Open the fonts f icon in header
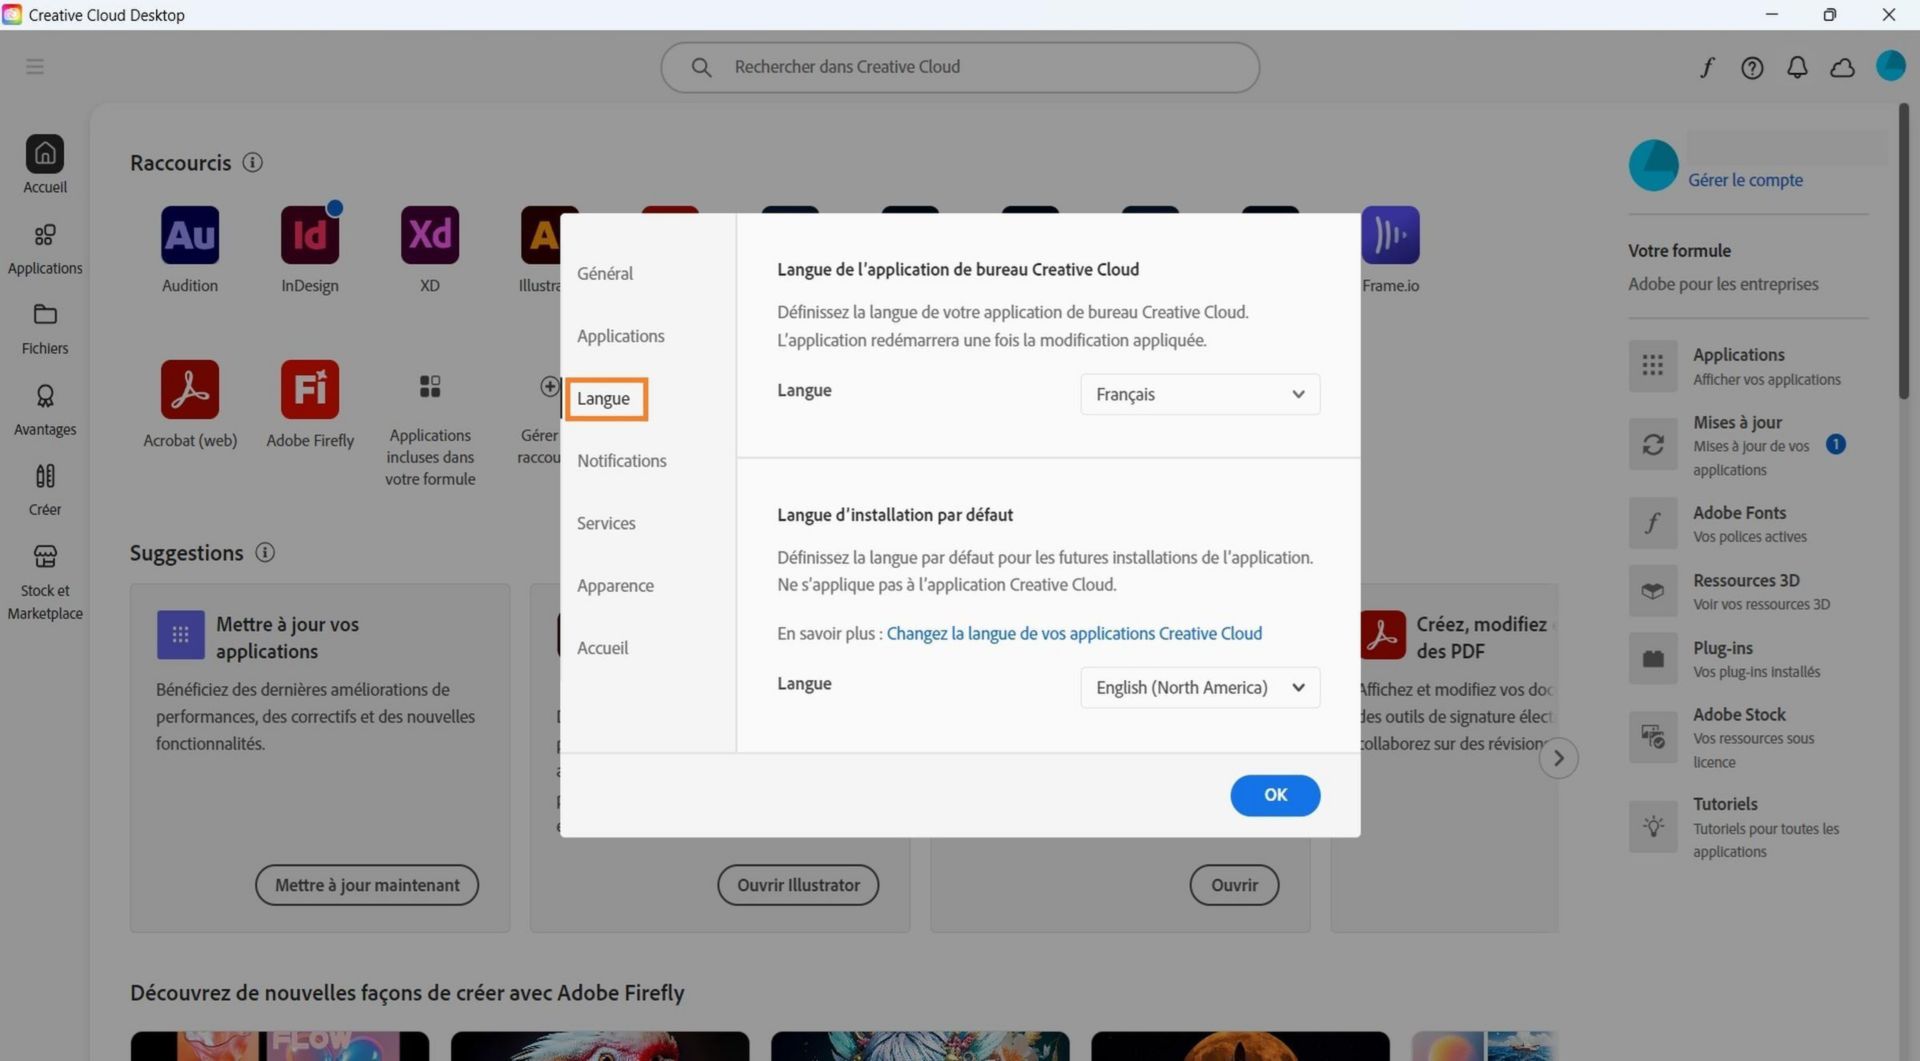Viewport: 1920px width, 1061px height. coord(1707,67)
